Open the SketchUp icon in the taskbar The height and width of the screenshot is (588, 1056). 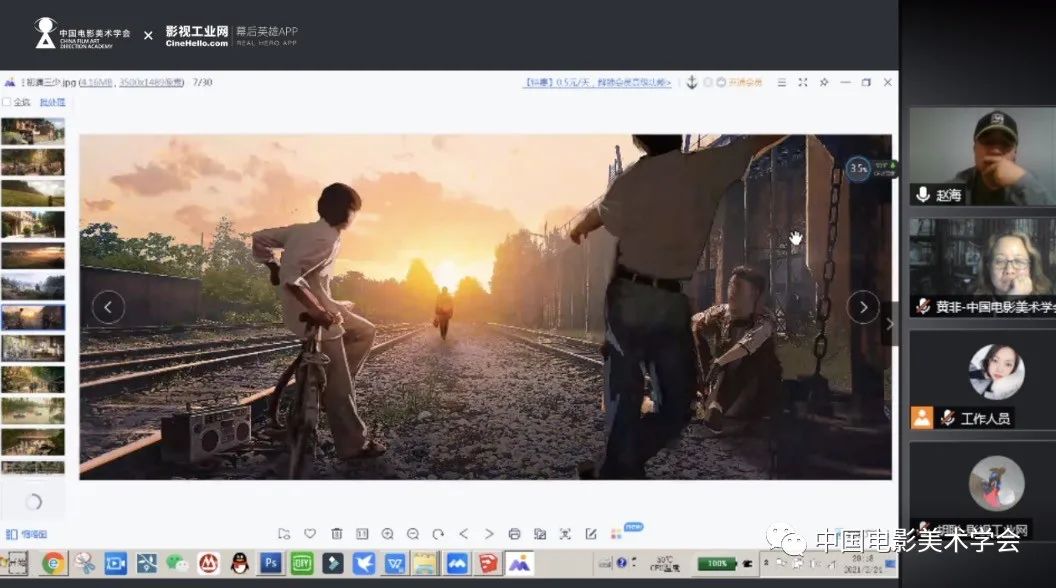(487, 563)
